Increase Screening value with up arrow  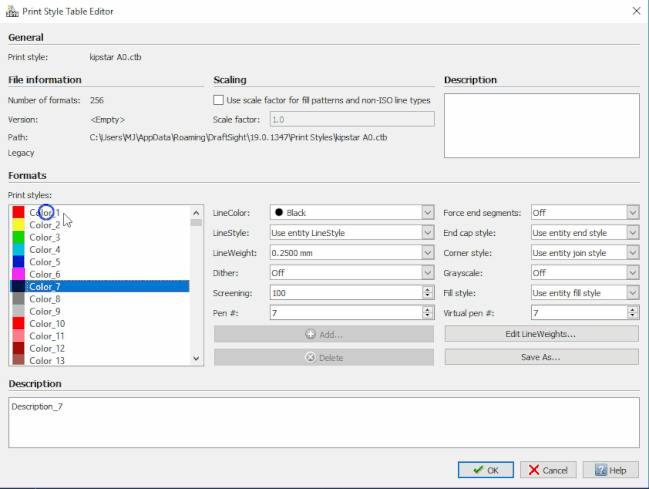pyautogui.click(x=428, y=289)
